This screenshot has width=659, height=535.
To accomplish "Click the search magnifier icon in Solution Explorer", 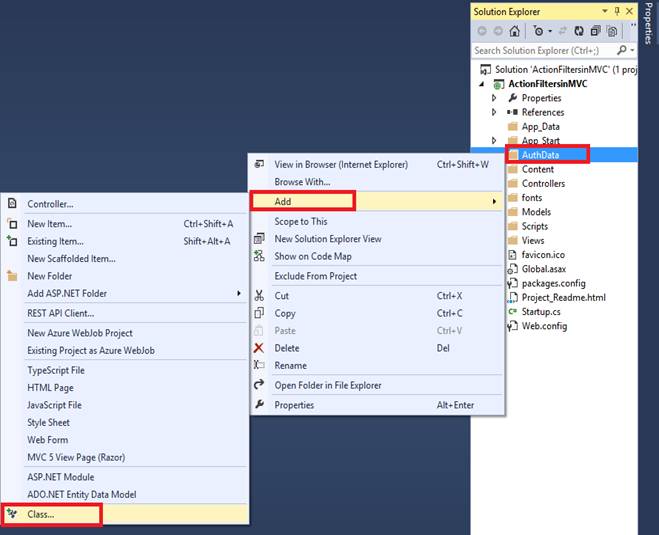I will (x=622, y=50).
